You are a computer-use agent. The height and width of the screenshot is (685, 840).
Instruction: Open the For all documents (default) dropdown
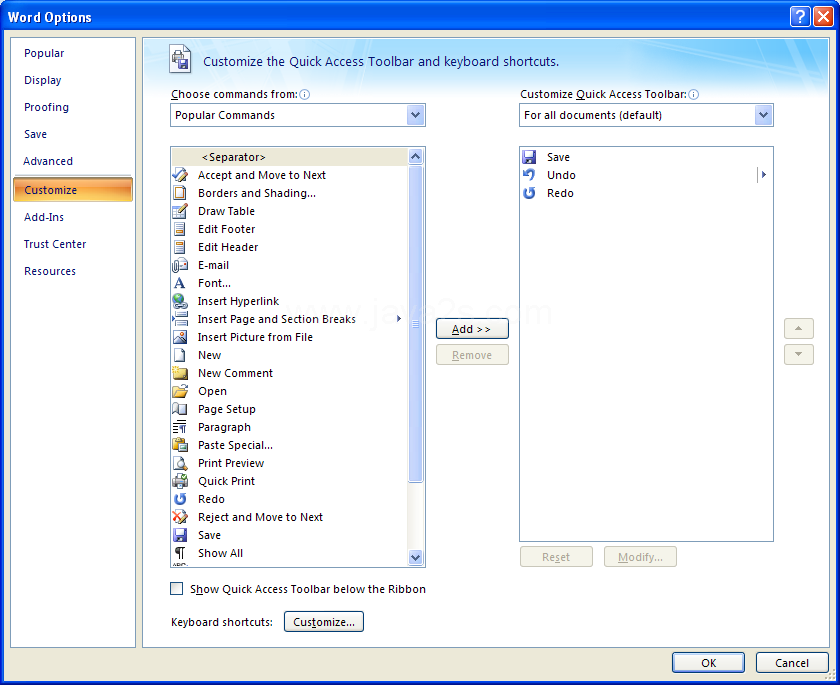763,115
